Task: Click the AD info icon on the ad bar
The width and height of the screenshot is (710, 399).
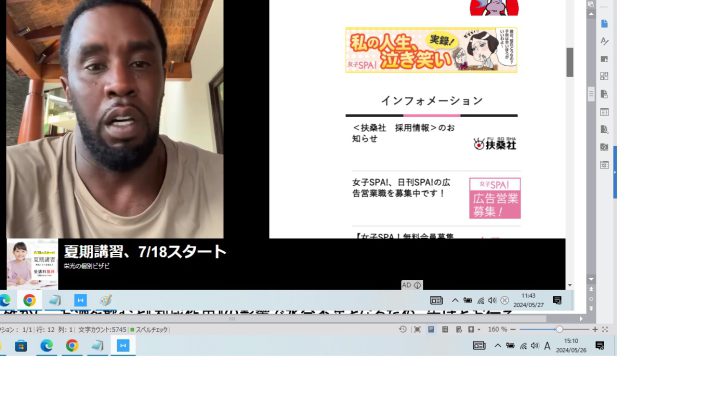Action: 417,285
